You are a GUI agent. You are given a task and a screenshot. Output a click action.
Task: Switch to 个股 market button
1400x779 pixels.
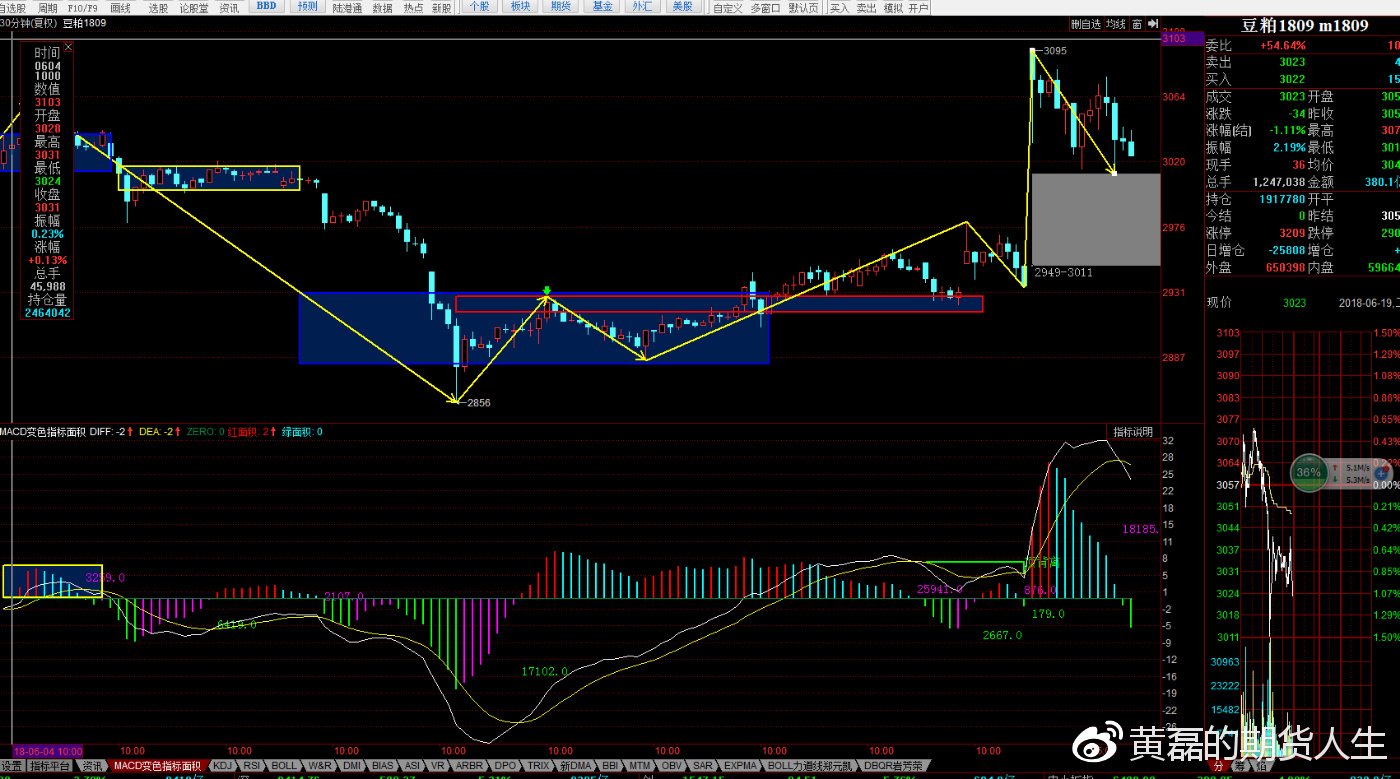point(479,6)
